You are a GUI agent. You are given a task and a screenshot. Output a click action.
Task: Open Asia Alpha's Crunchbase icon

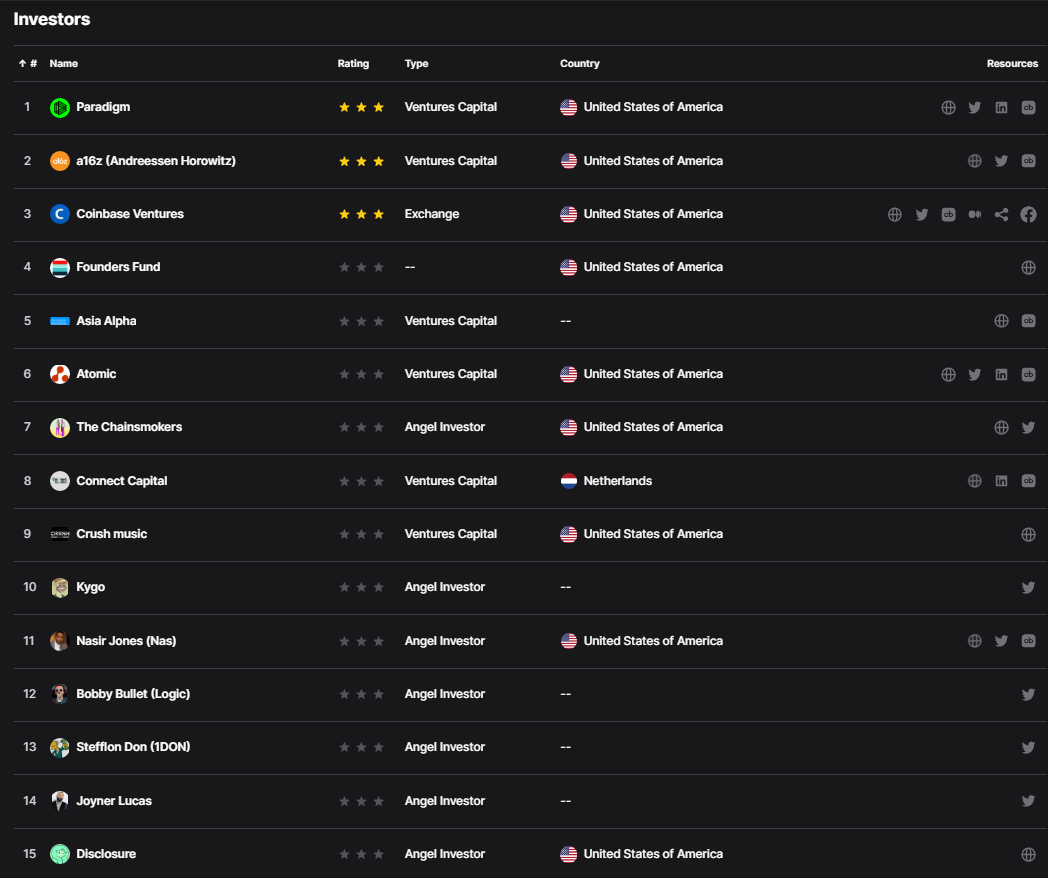pyautogui.click(x=1028, y=321)
